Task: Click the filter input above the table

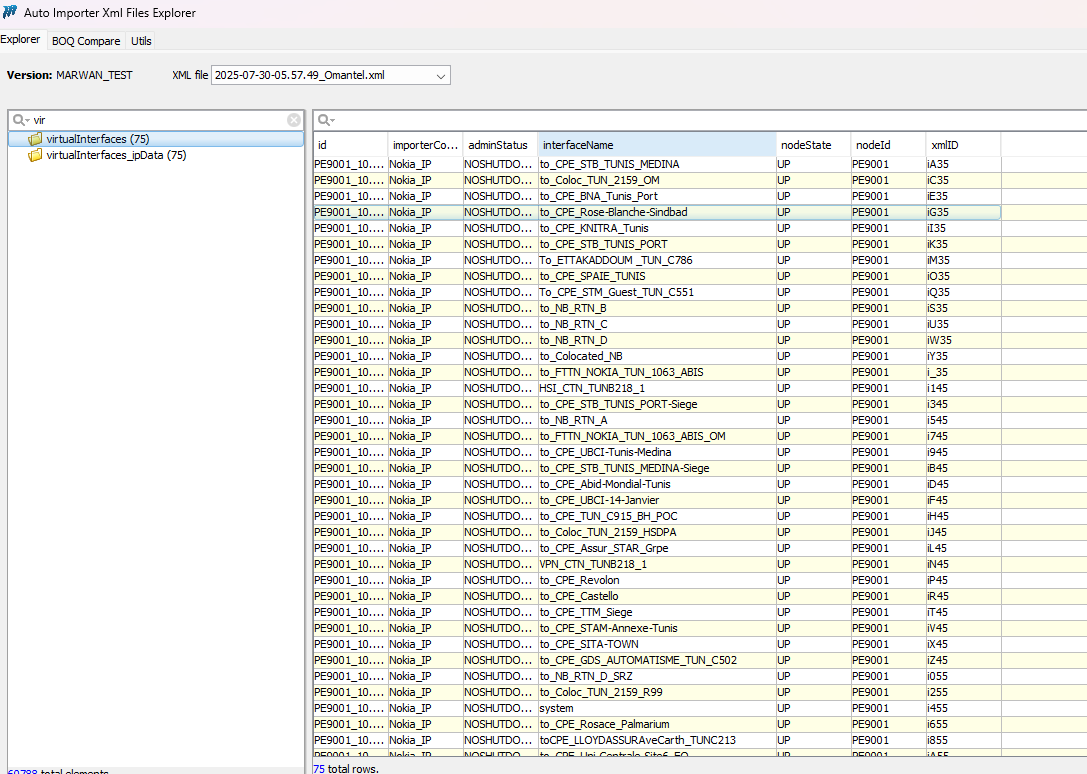Action: pyautogui.click(x=700, y=120)
